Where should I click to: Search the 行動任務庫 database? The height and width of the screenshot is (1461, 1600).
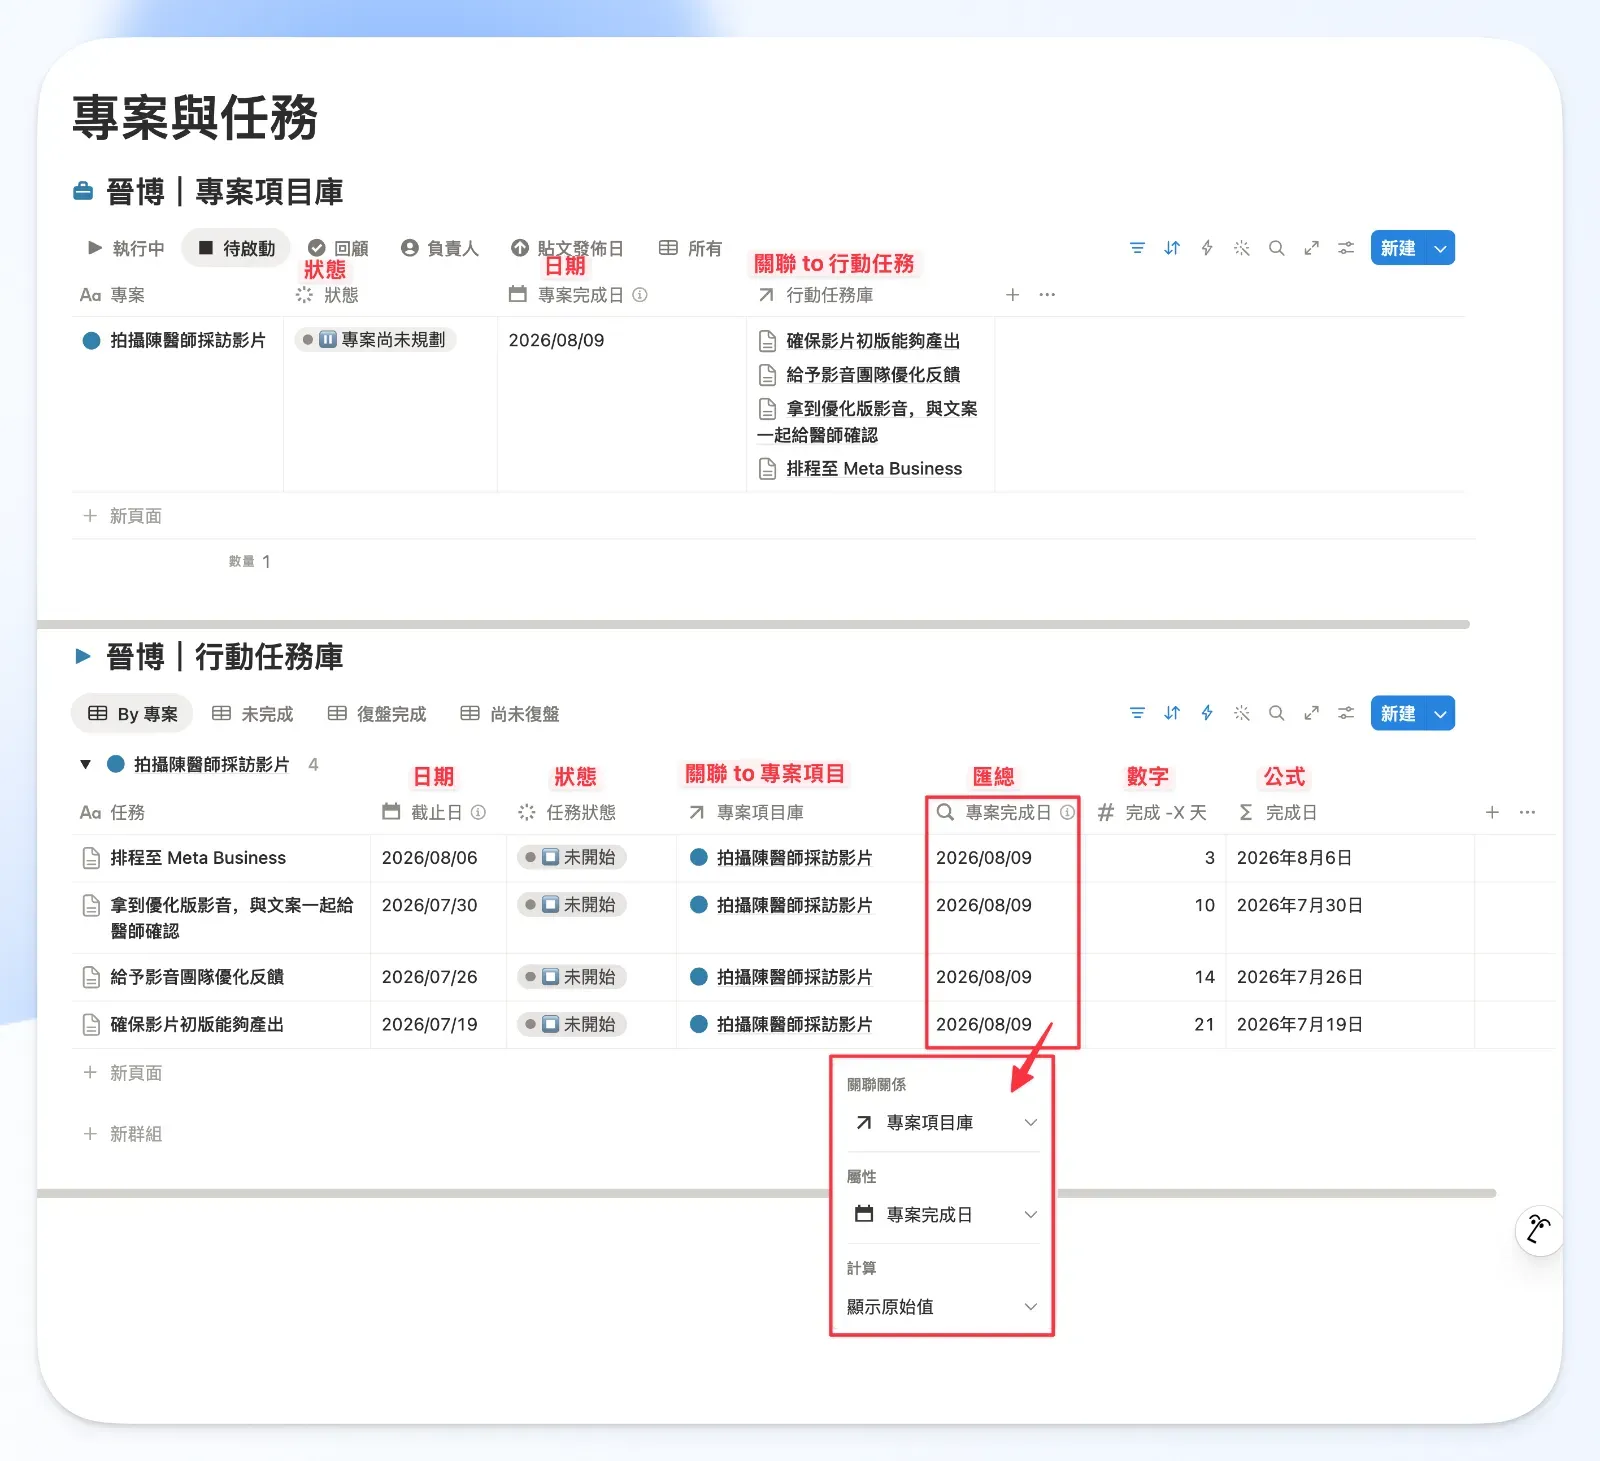1277,713
